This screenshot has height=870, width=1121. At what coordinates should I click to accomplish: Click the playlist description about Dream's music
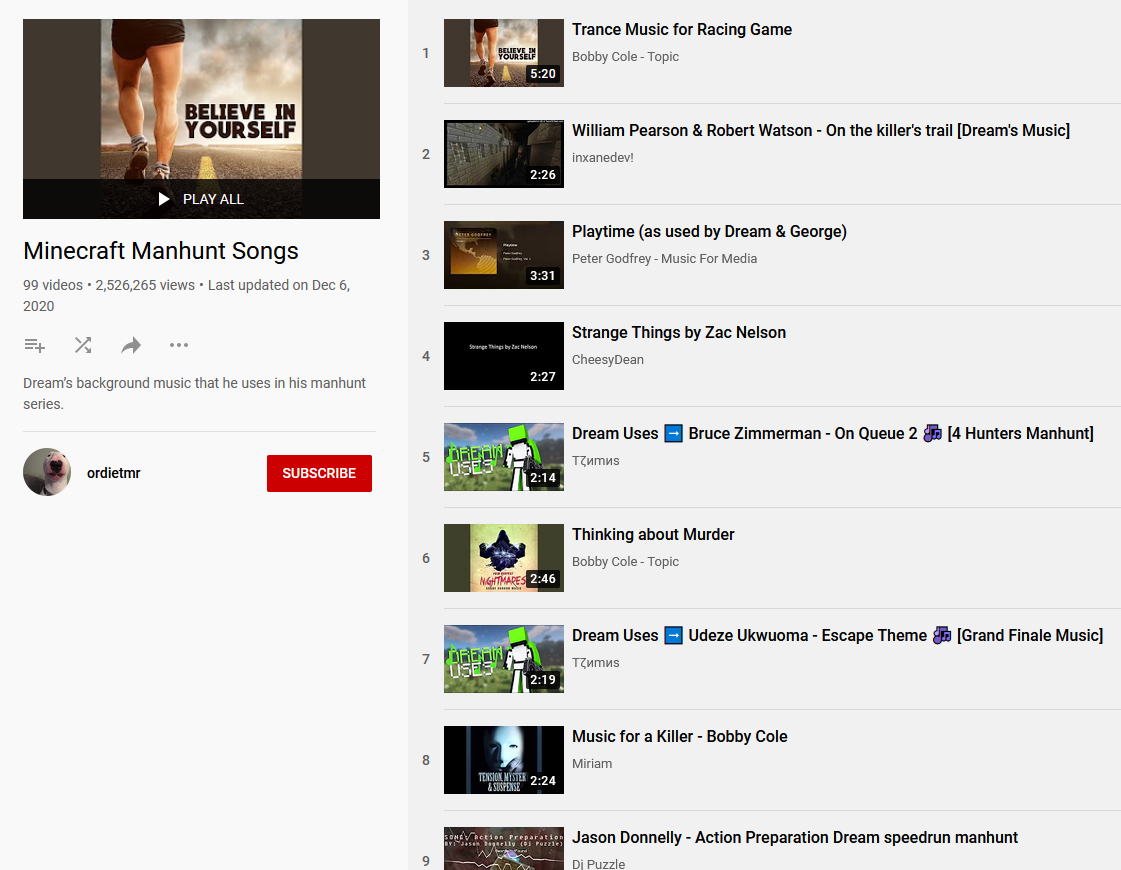tap(194, 393)
